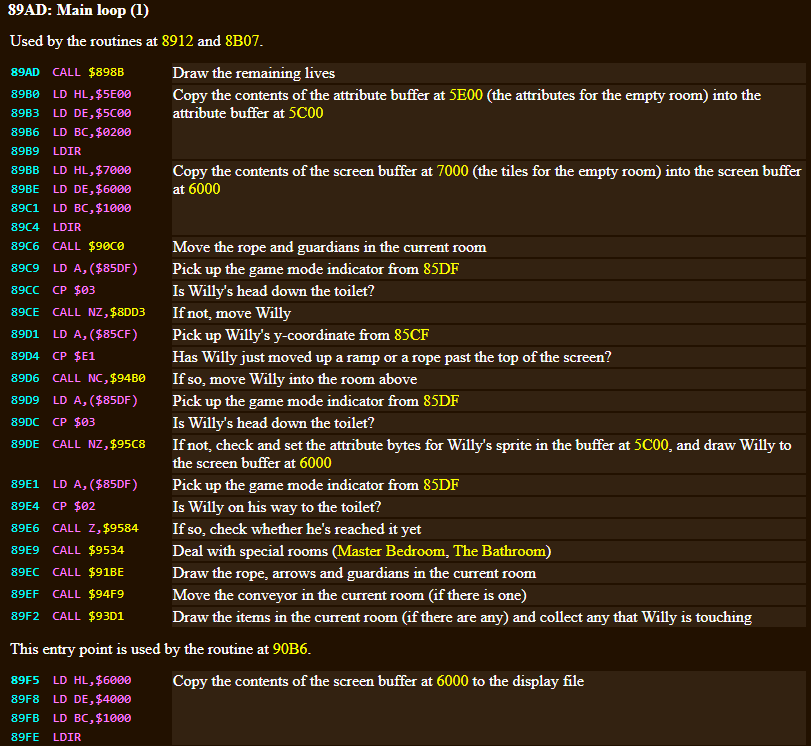Click the 89F5 entry point address label

[x=26, y=681]
